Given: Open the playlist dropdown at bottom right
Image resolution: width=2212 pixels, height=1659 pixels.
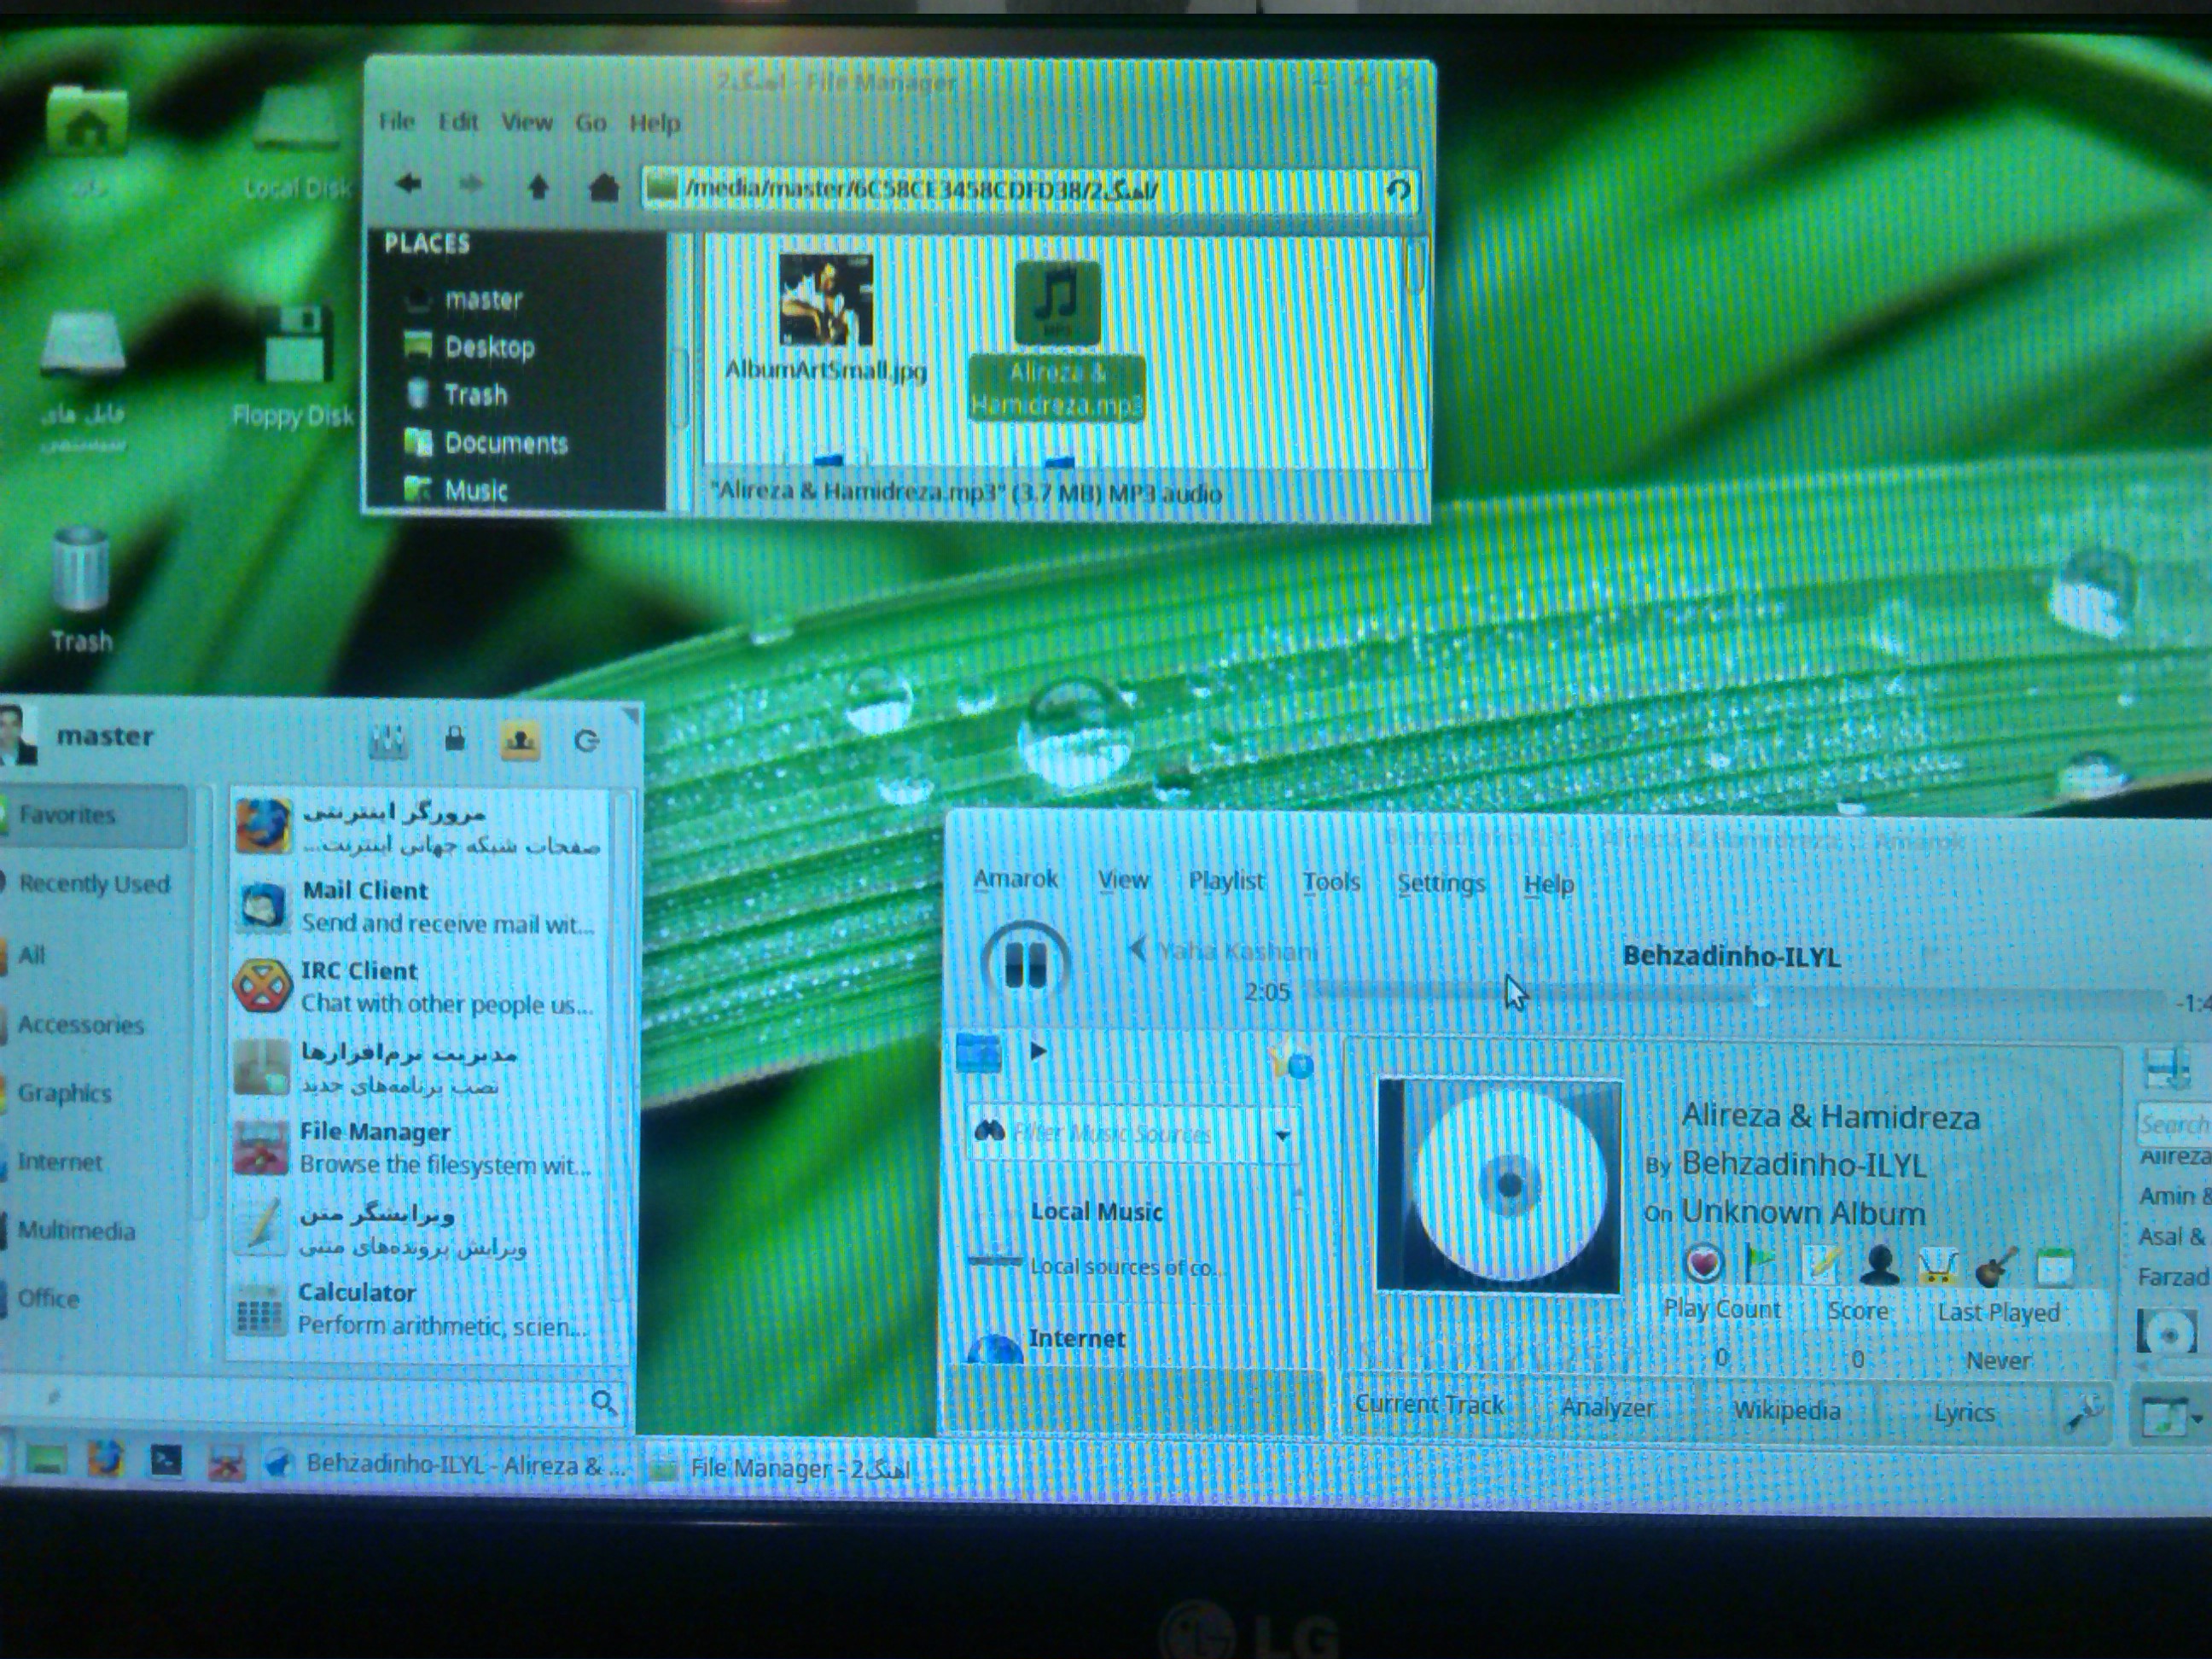Looking at the screenshot, I should [x=2196, y=1418].
